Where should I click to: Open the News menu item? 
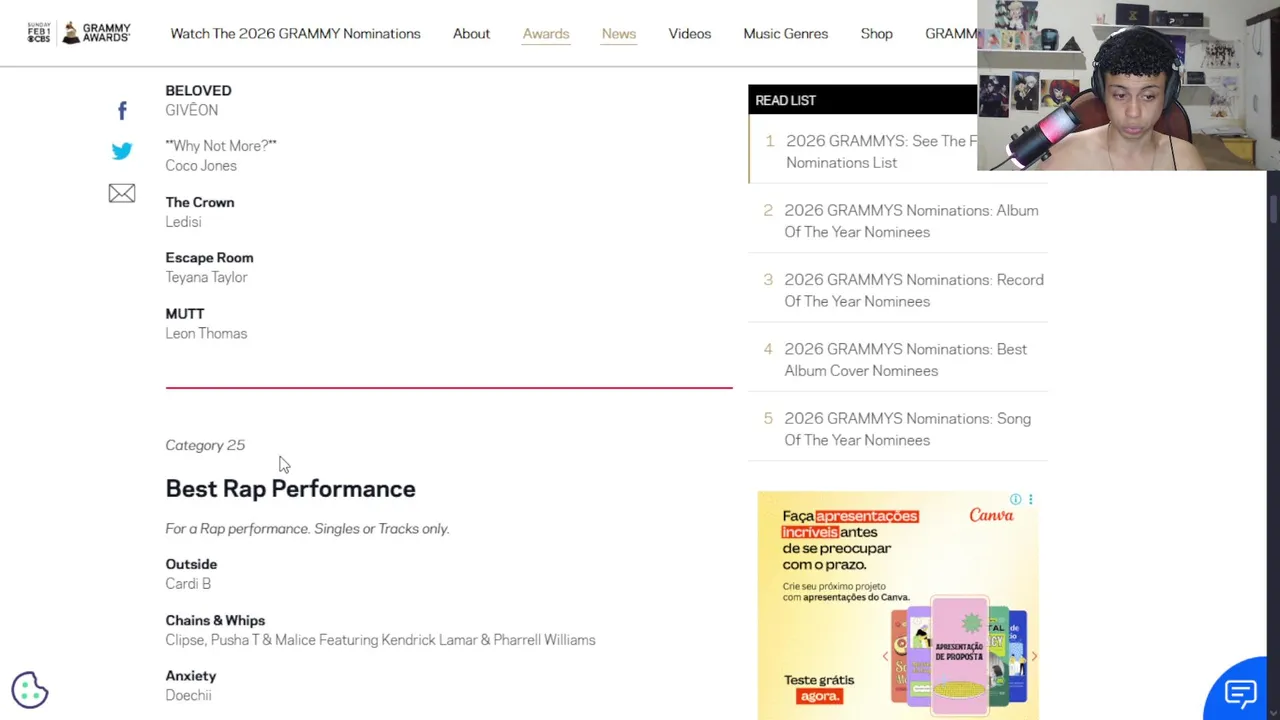[619, 34]
